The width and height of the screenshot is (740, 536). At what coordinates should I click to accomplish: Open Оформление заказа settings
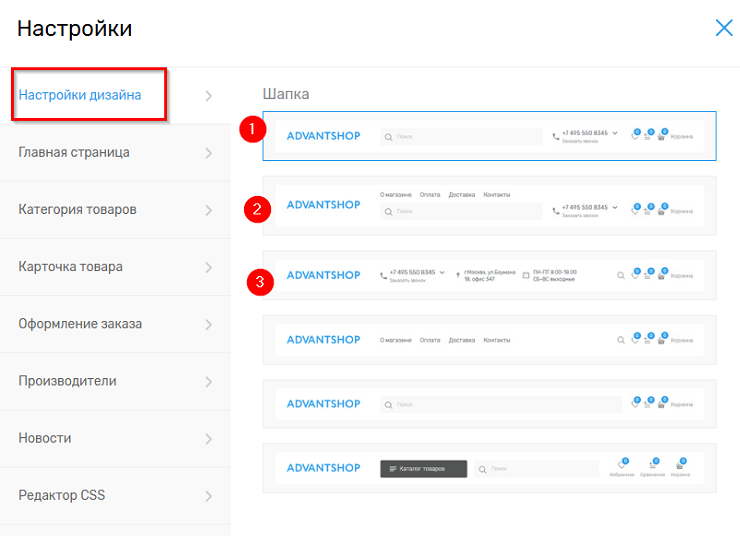[x=80, y=324]
